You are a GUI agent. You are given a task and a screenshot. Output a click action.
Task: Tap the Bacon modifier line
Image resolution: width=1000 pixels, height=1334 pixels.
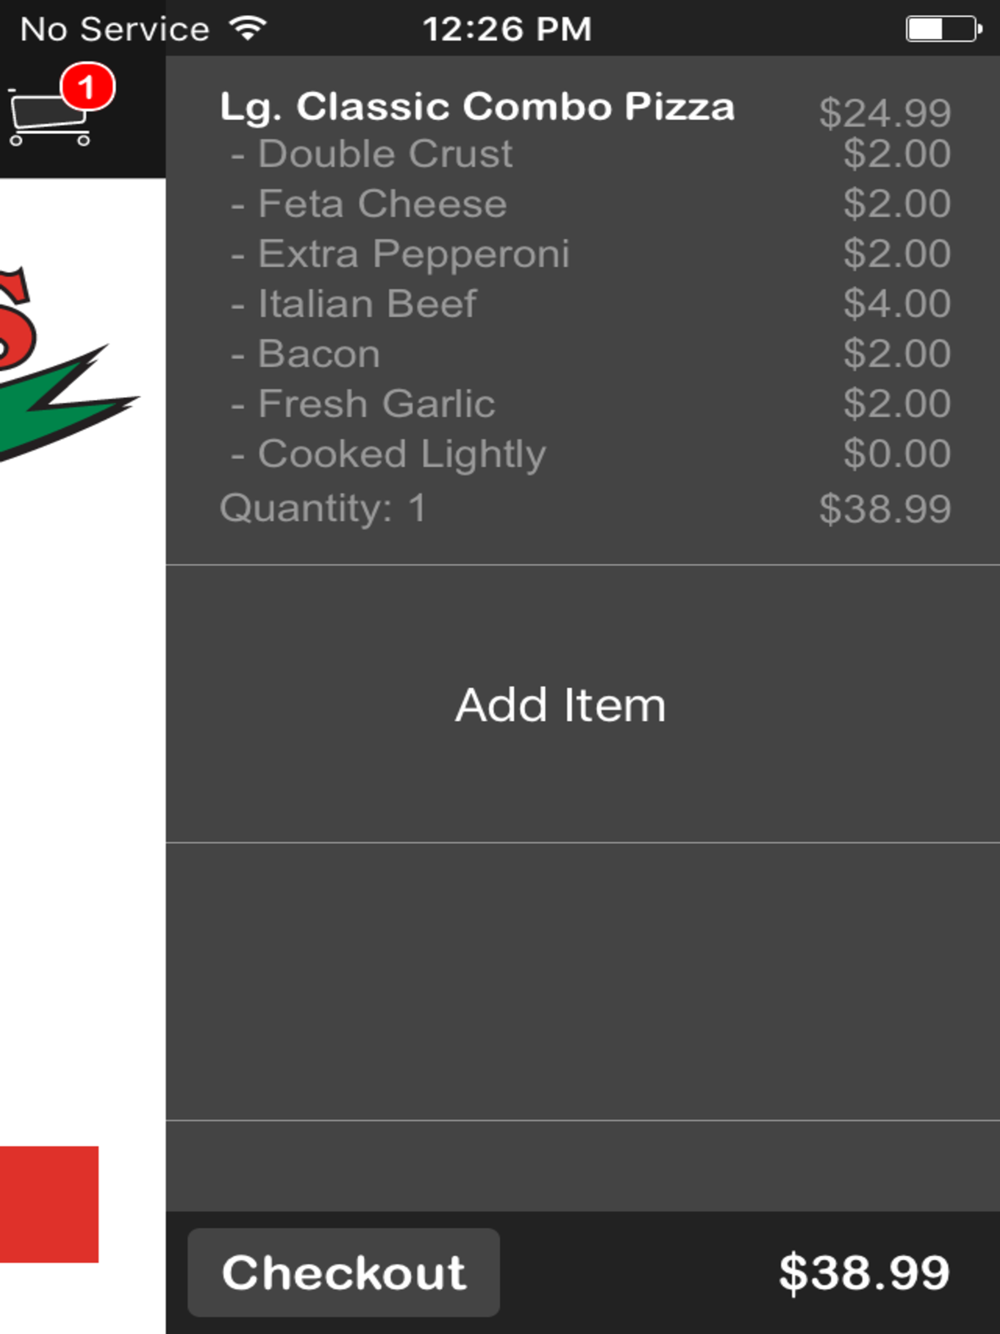(x=590, y=354)
